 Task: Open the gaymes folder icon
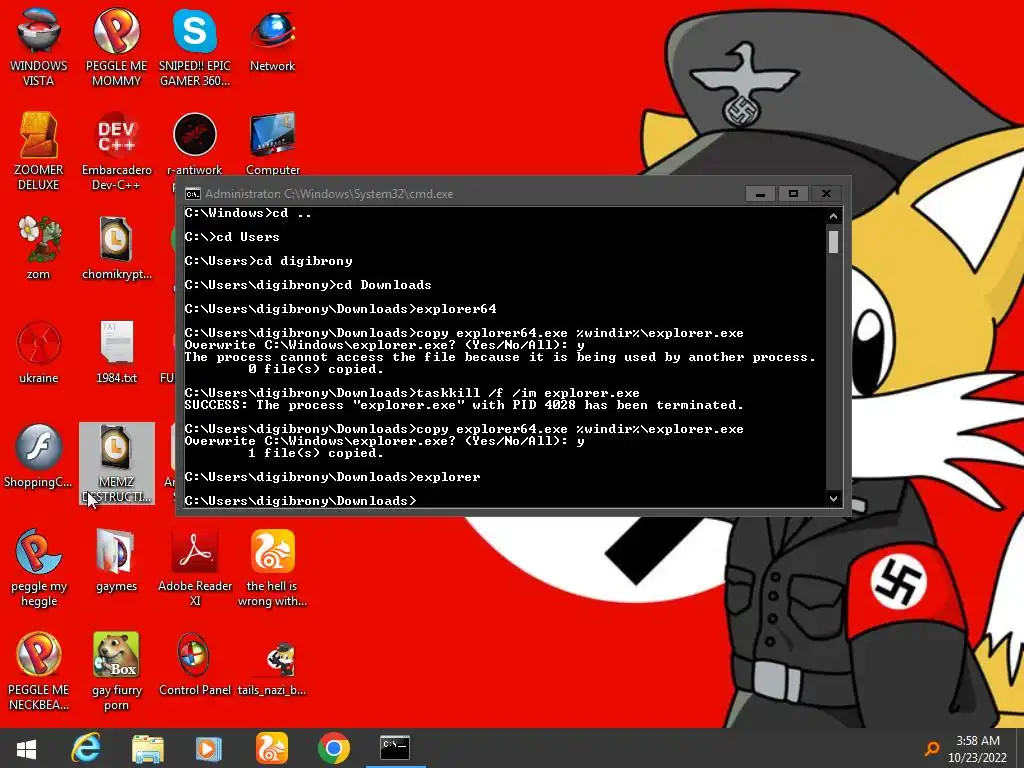click(116, 560)
